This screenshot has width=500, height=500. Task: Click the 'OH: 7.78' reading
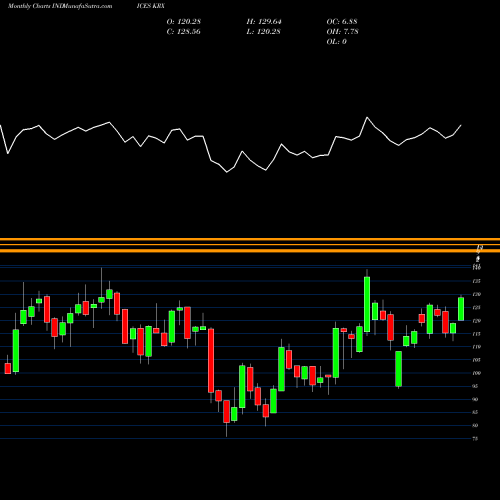[x=343, y=32]
